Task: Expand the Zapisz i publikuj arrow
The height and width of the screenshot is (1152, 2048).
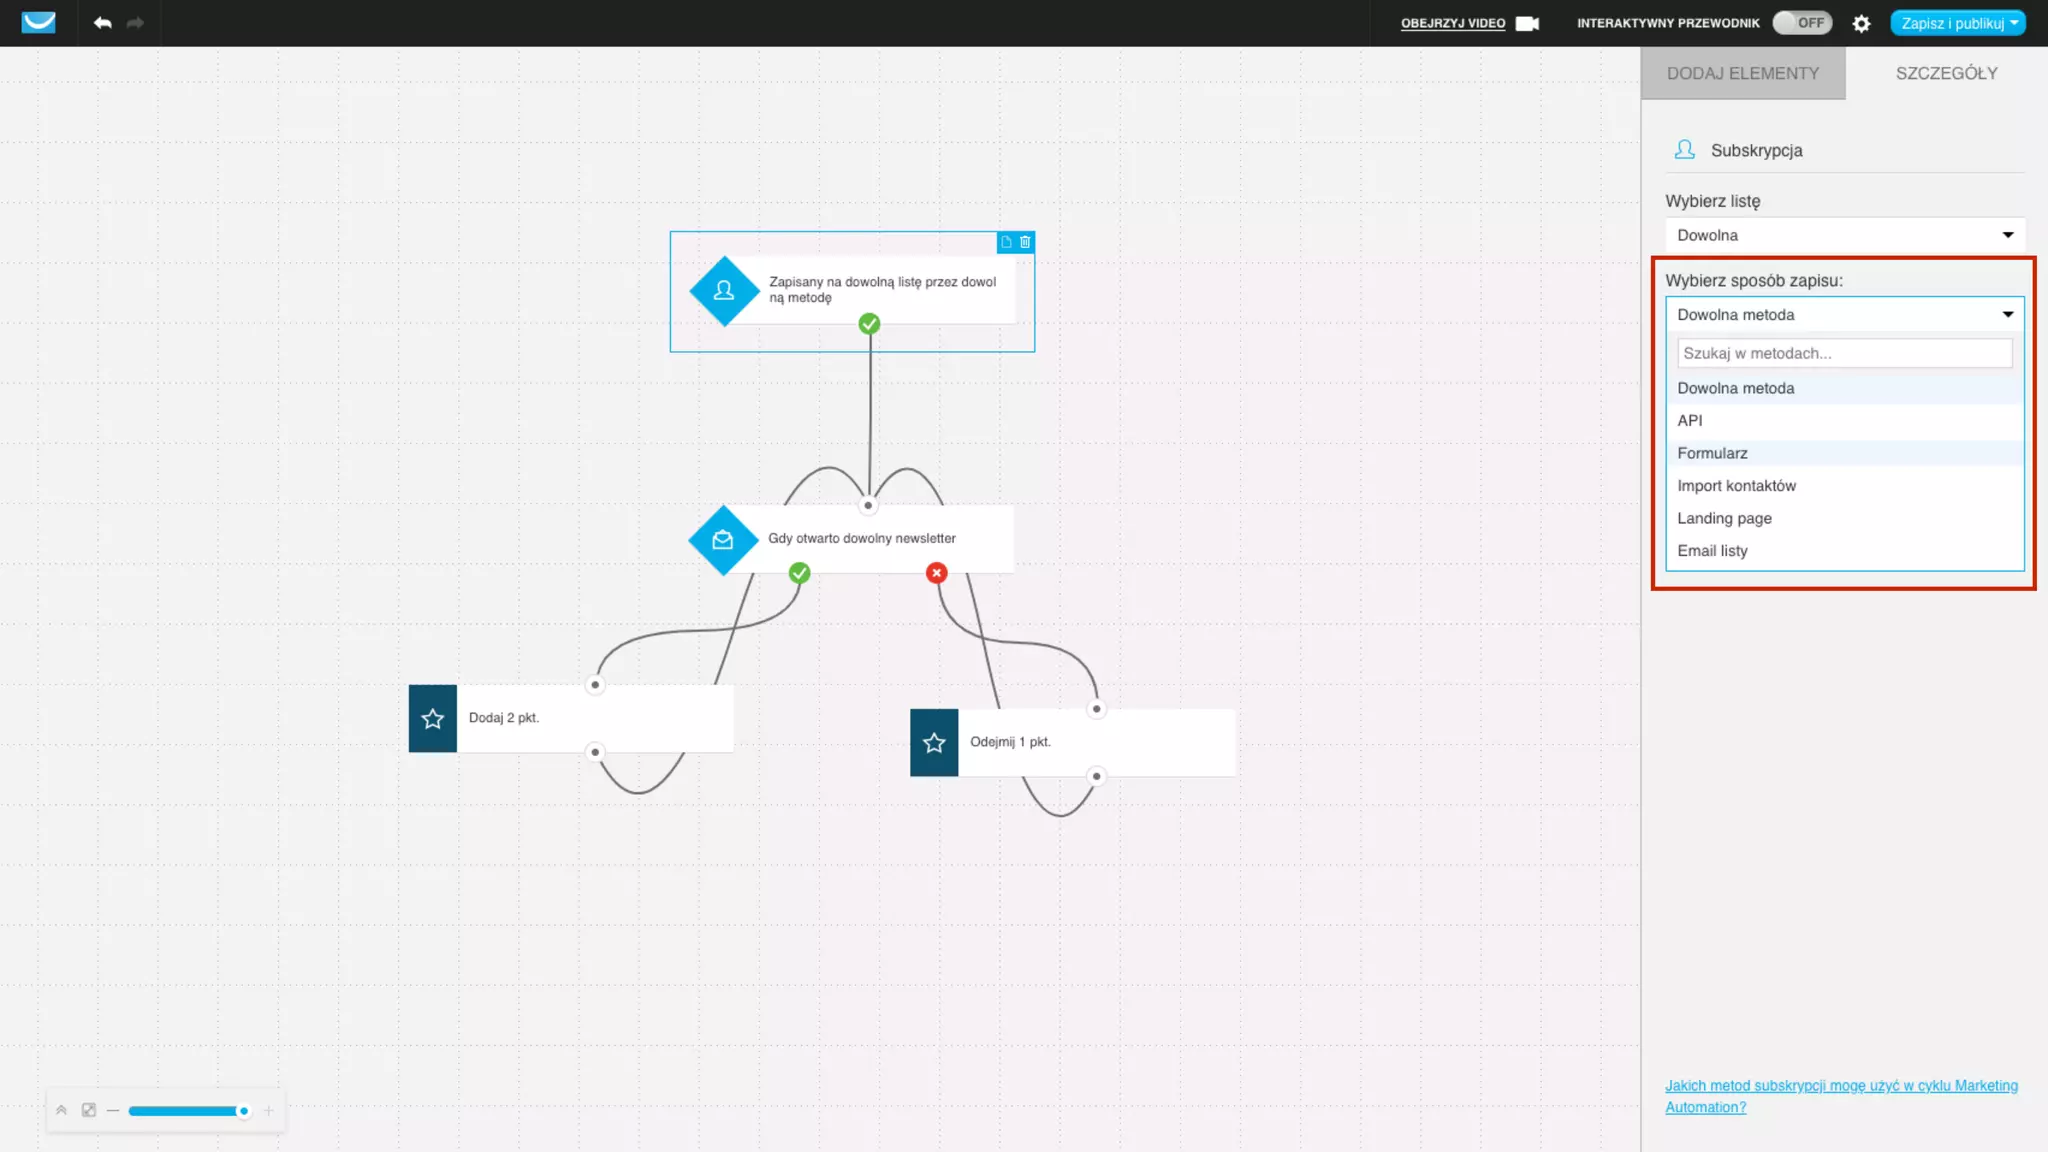Action: click(x=2014, y=23)
